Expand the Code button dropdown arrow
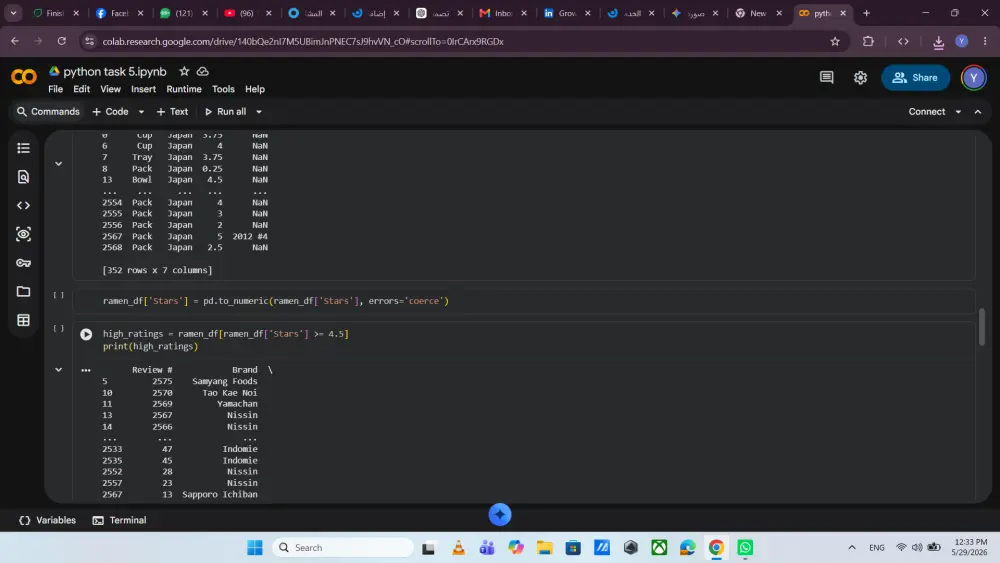The height and width of the screenshot is (563, 1000). coord(141,112)
